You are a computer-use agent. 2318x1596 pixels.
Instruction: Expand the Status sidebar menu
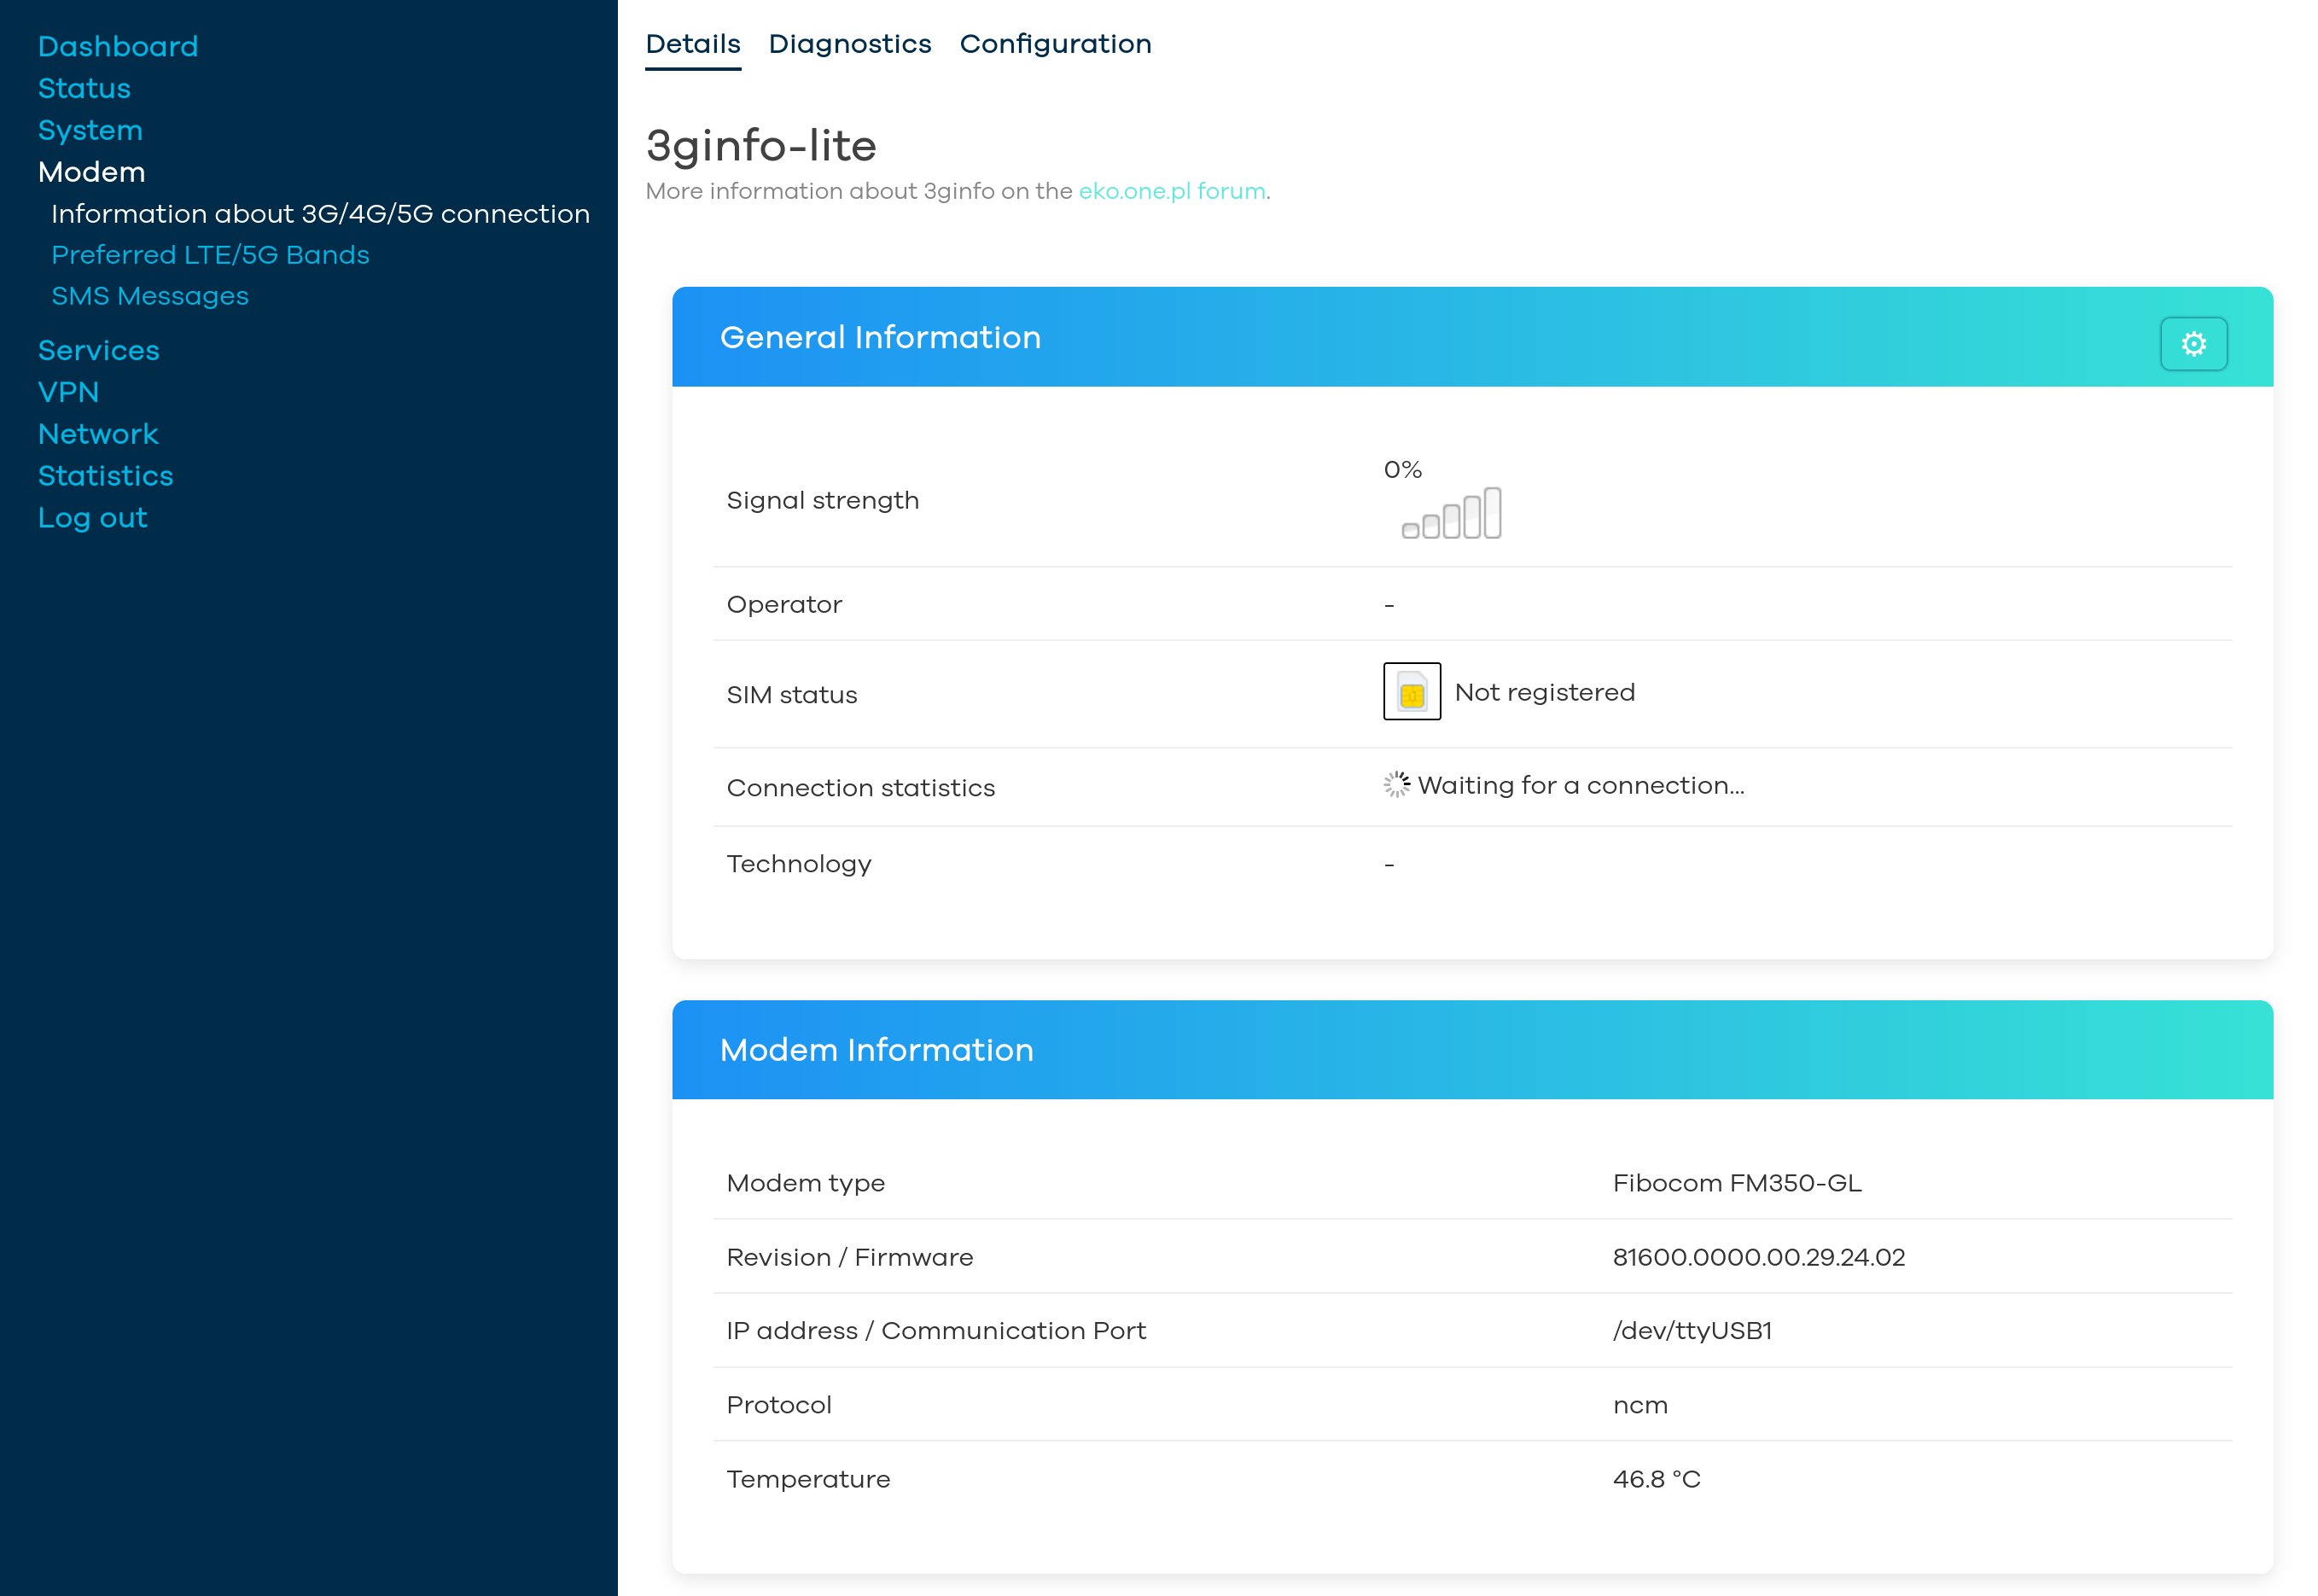point(84,88)
